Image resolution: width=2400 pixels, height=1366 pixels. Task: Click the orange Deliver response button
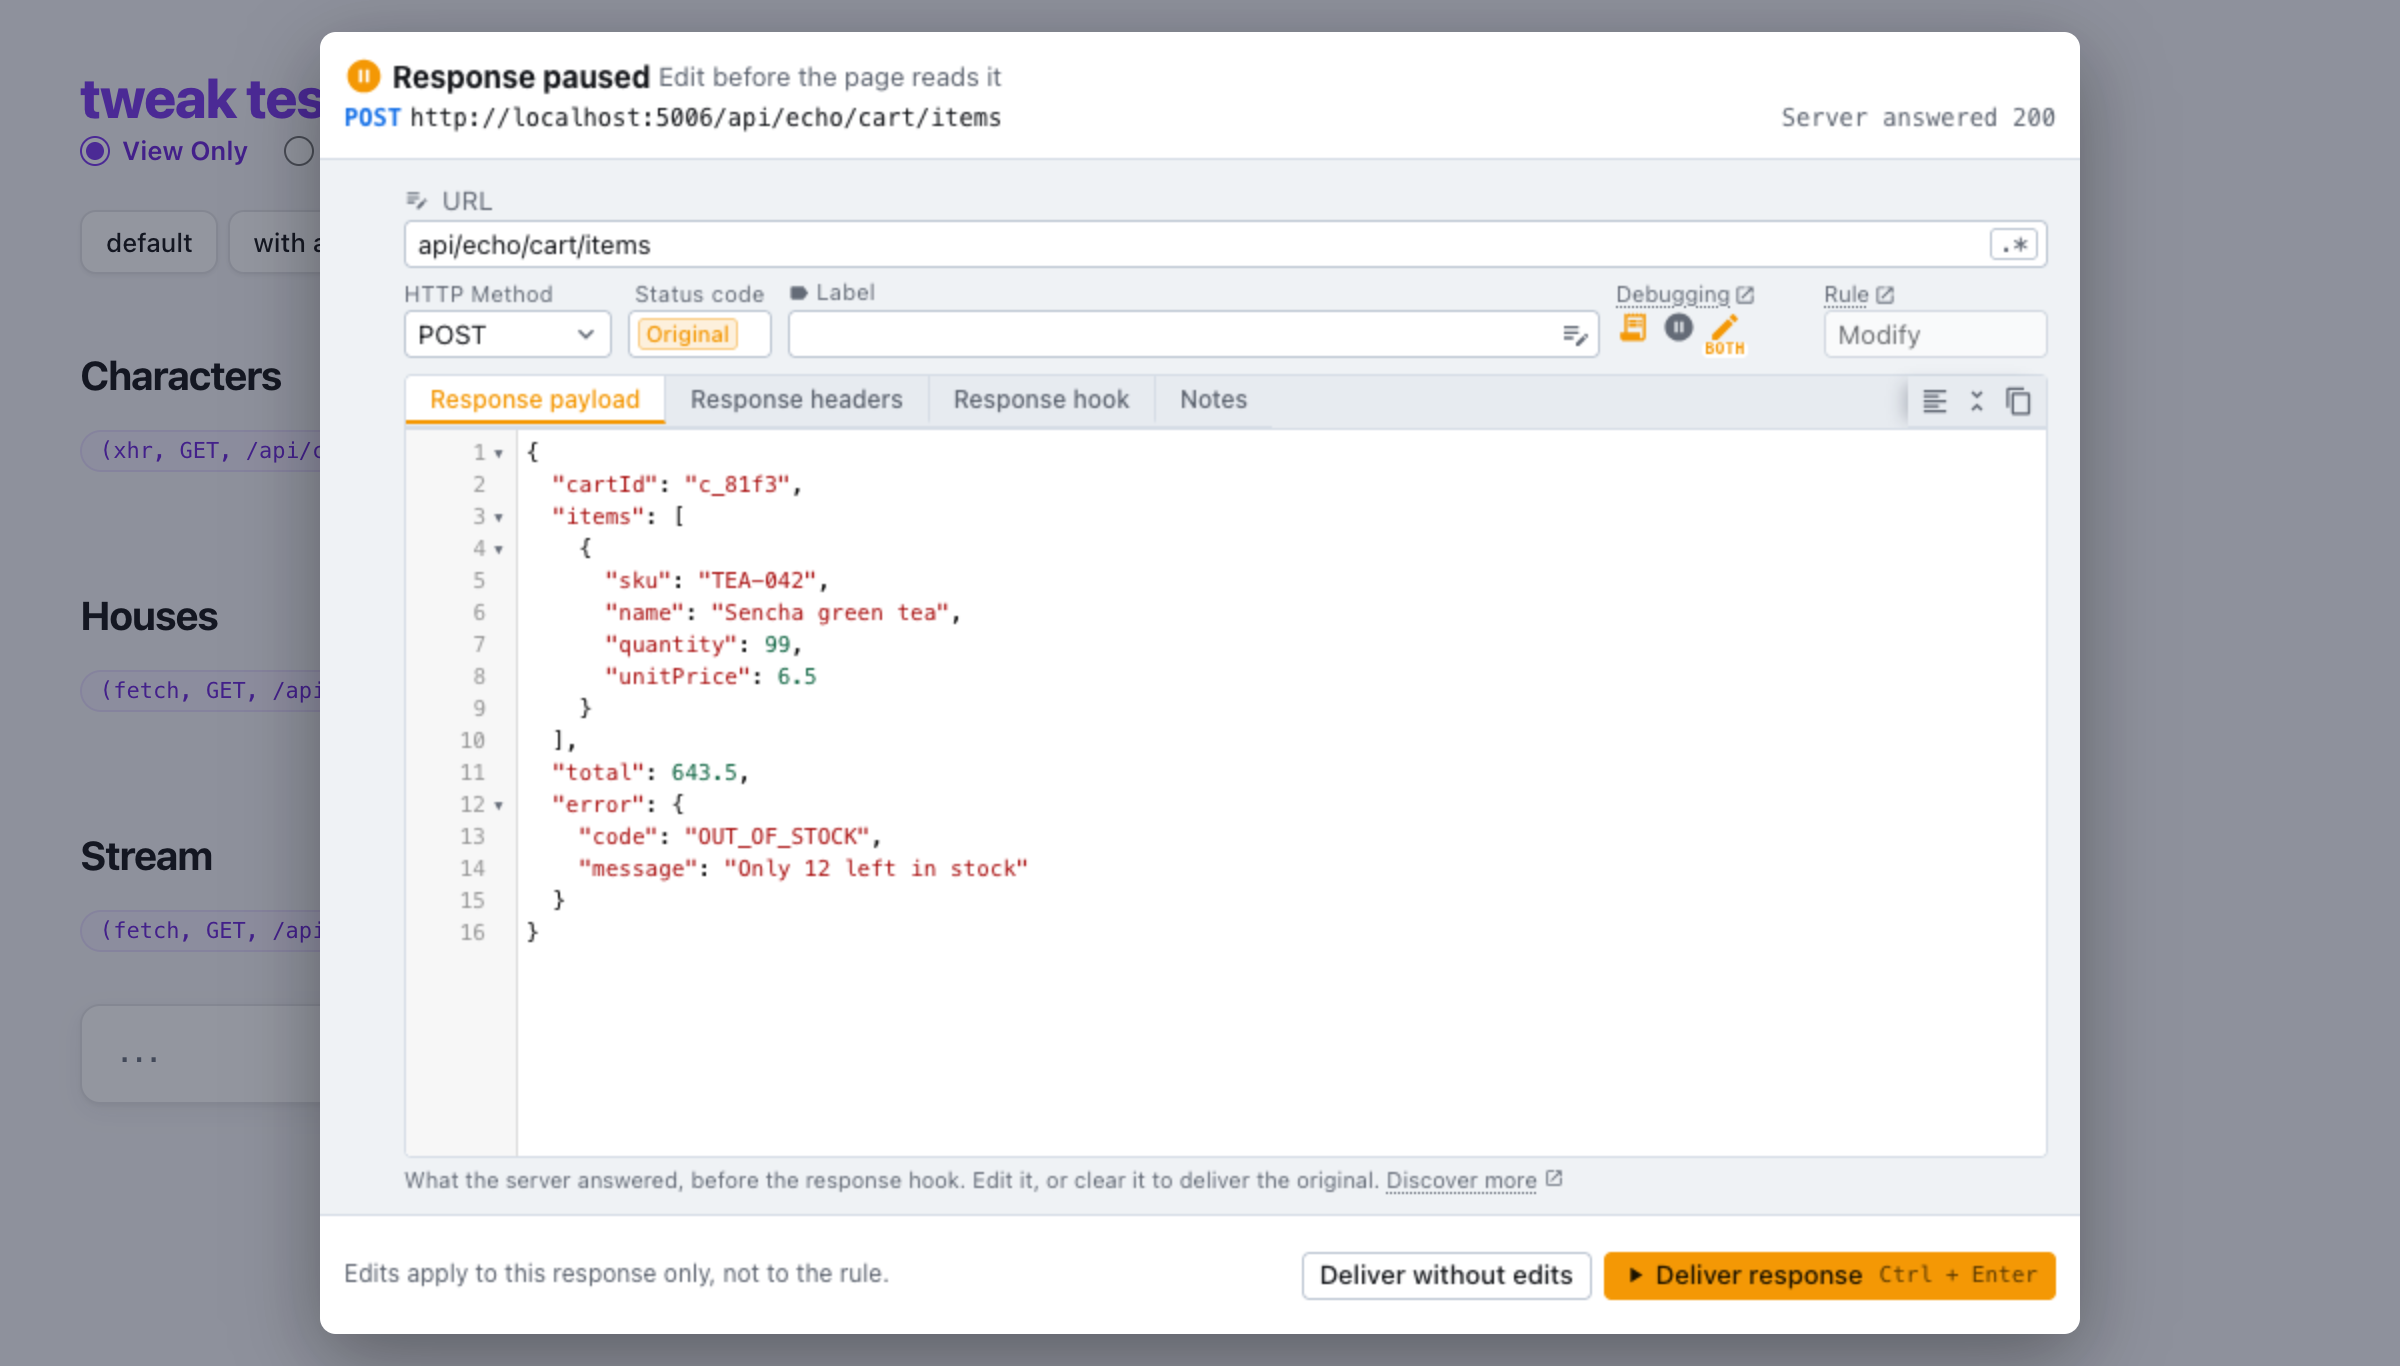(x=1829, y=1275)
